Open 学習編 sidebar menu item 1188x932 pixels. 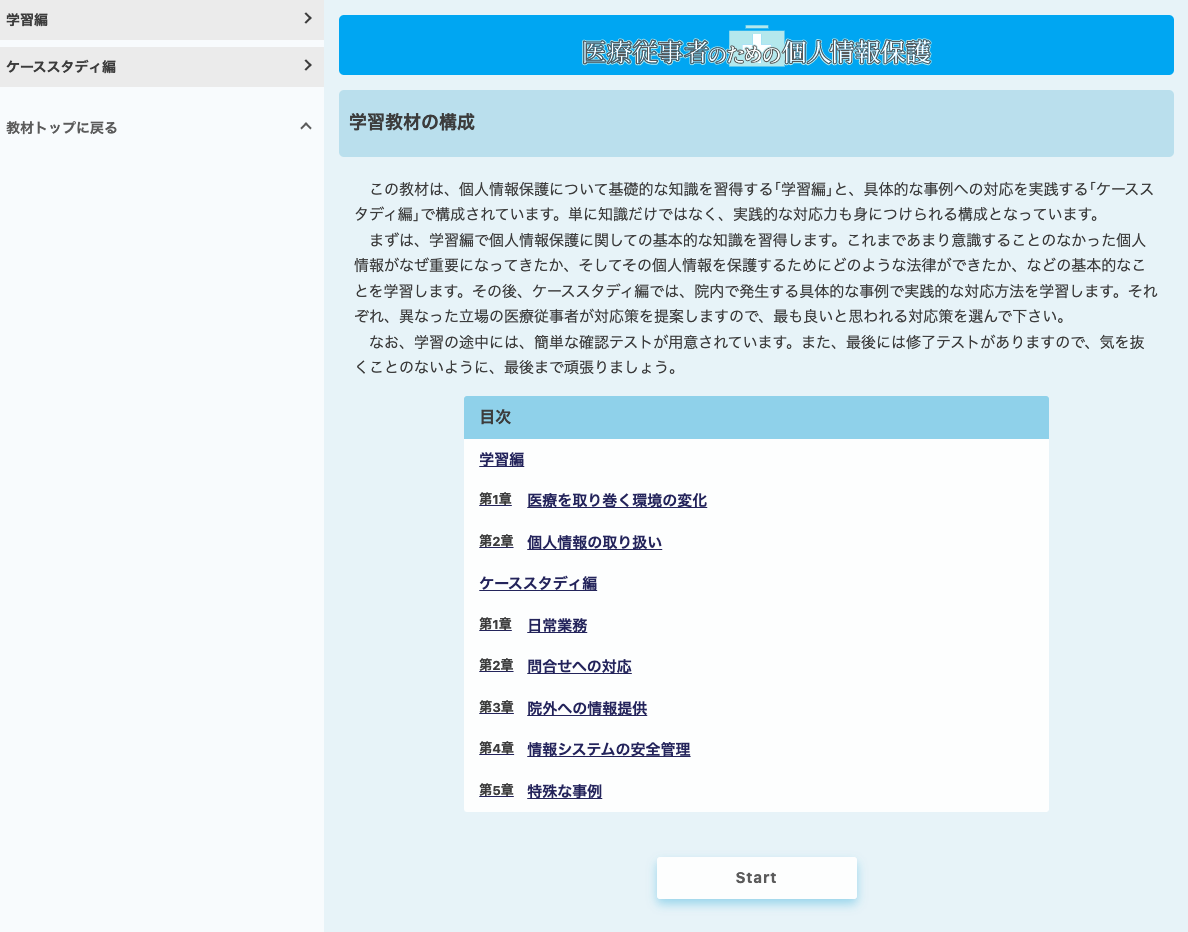[161, 20]
